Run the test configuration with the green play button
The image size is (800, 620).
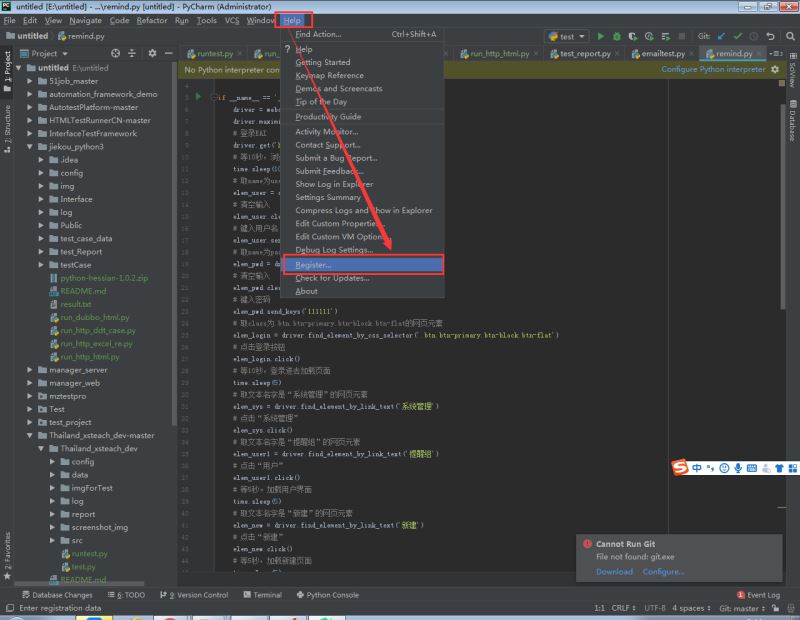(601, 36)
